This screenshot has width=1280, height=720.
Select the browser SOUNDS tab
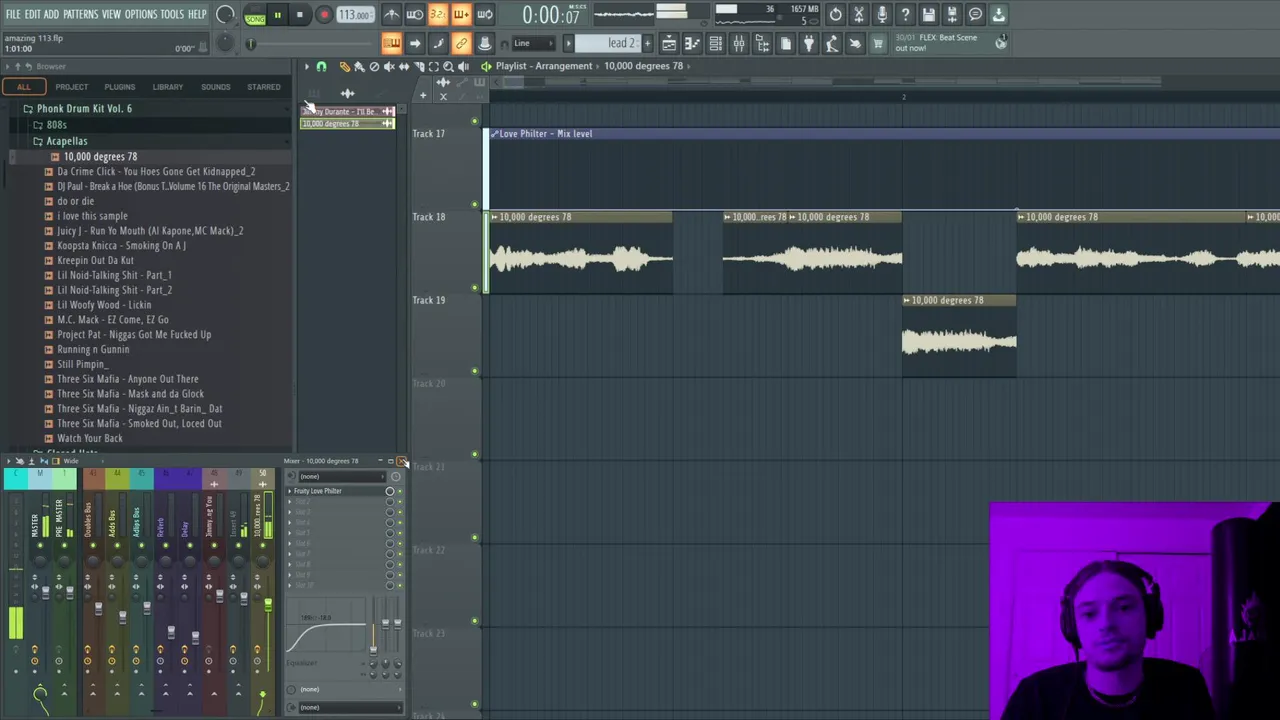point(215,87)
